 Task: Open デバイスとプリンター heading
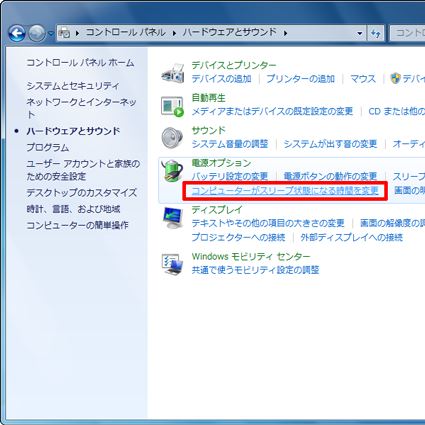pos(234,65)
